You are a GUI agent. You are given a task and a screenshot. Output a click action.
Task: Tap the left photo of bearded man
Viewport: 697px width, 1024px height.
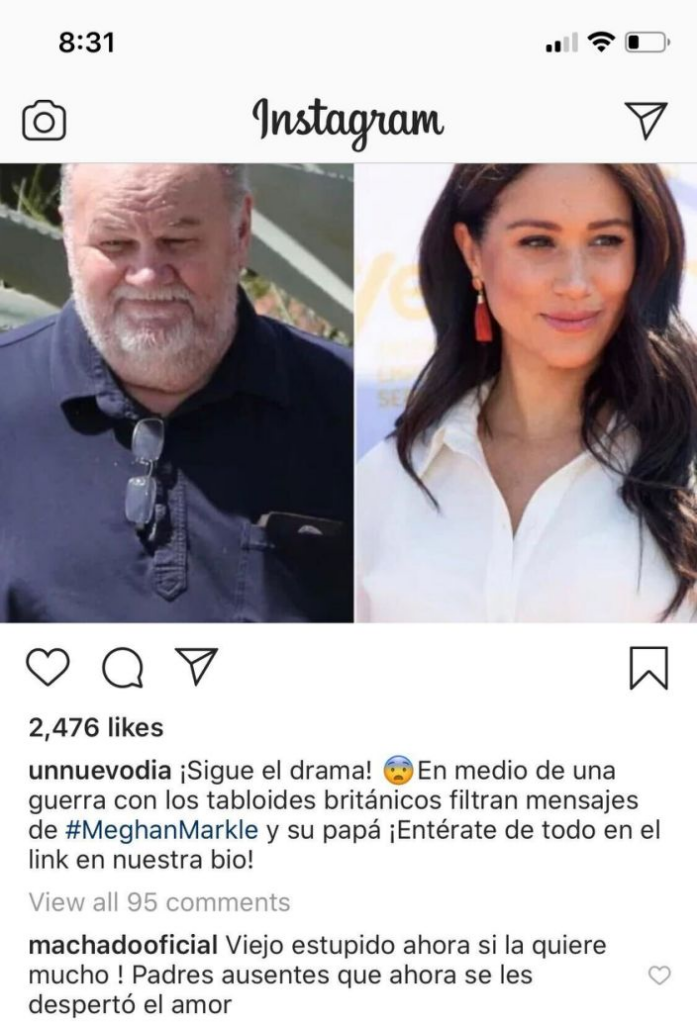[176, 392]
